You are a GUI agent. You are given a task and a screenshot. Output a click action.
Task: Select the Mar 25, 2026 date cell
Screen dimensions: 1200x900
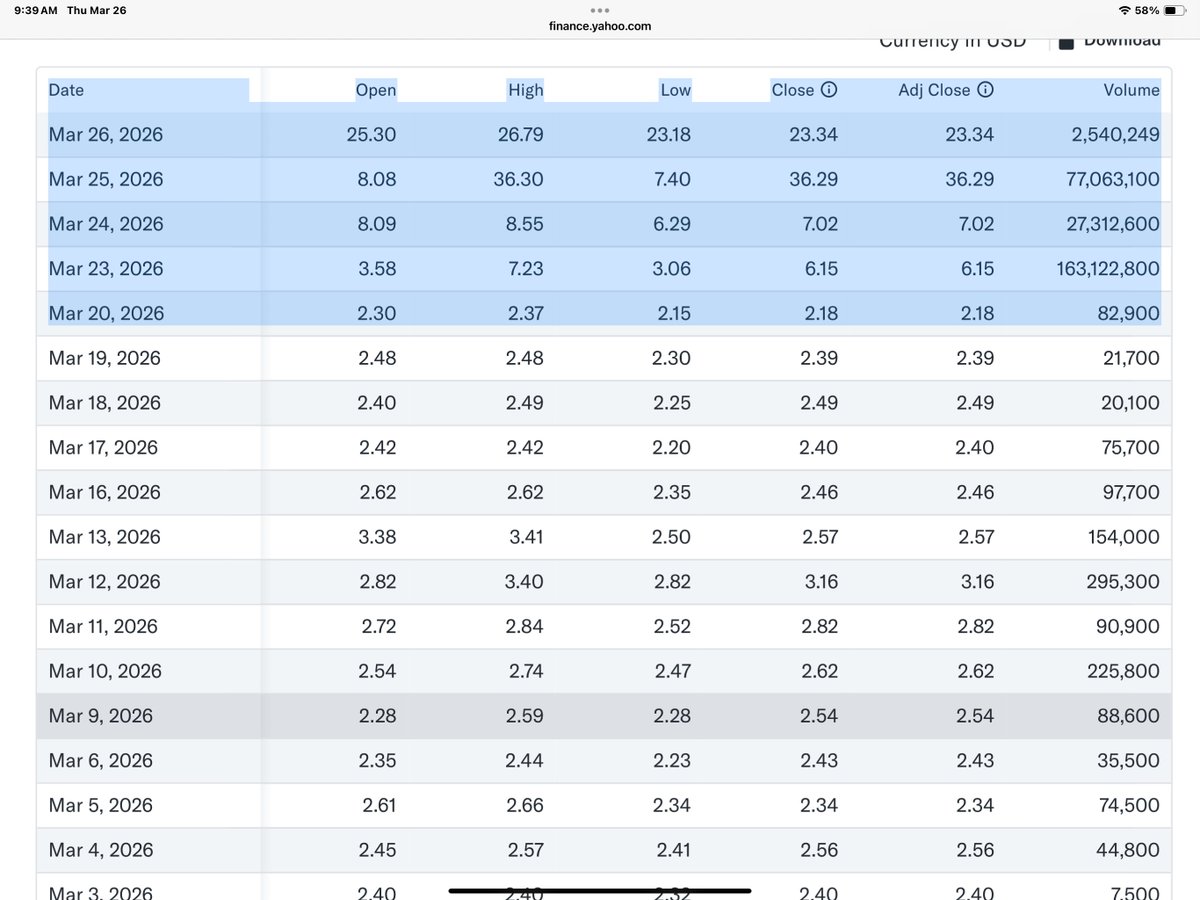(x=106, y=179)
